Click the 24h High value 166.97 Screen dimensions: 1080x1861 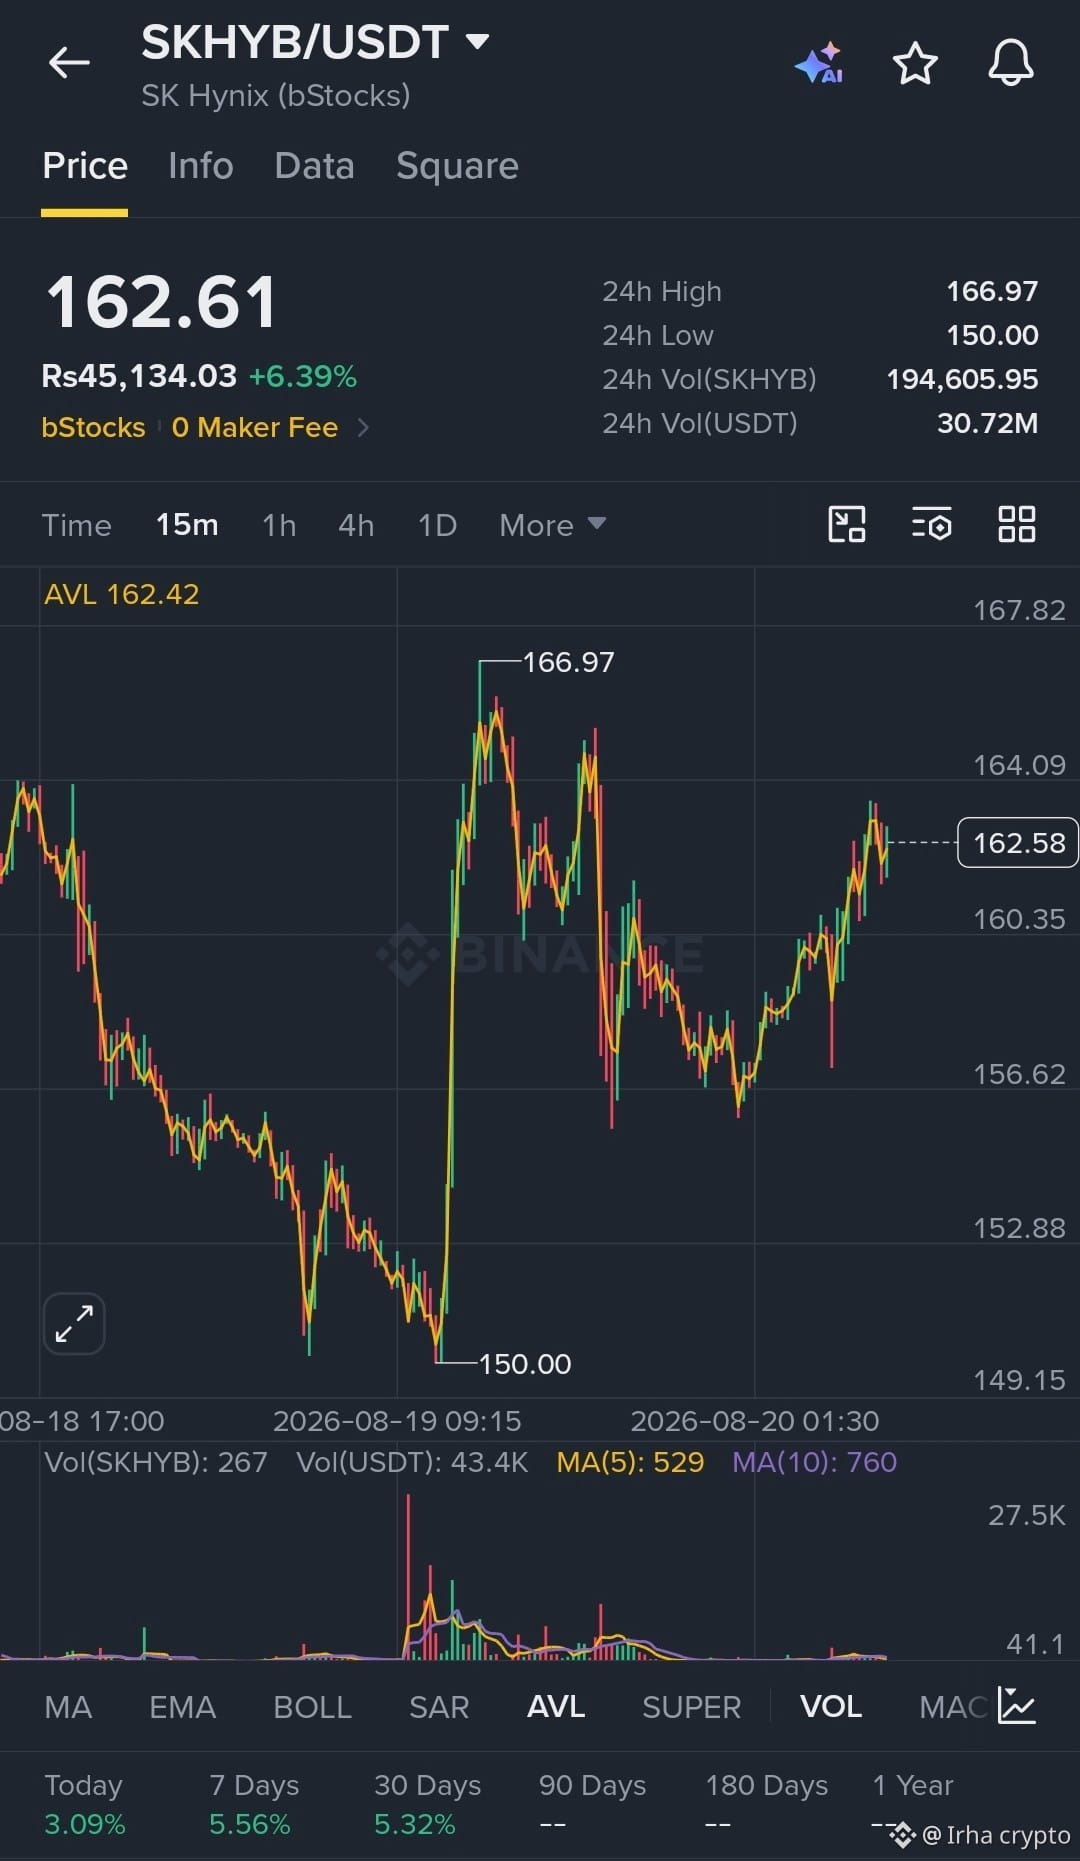pyautogui.click(x=992, y=291)
